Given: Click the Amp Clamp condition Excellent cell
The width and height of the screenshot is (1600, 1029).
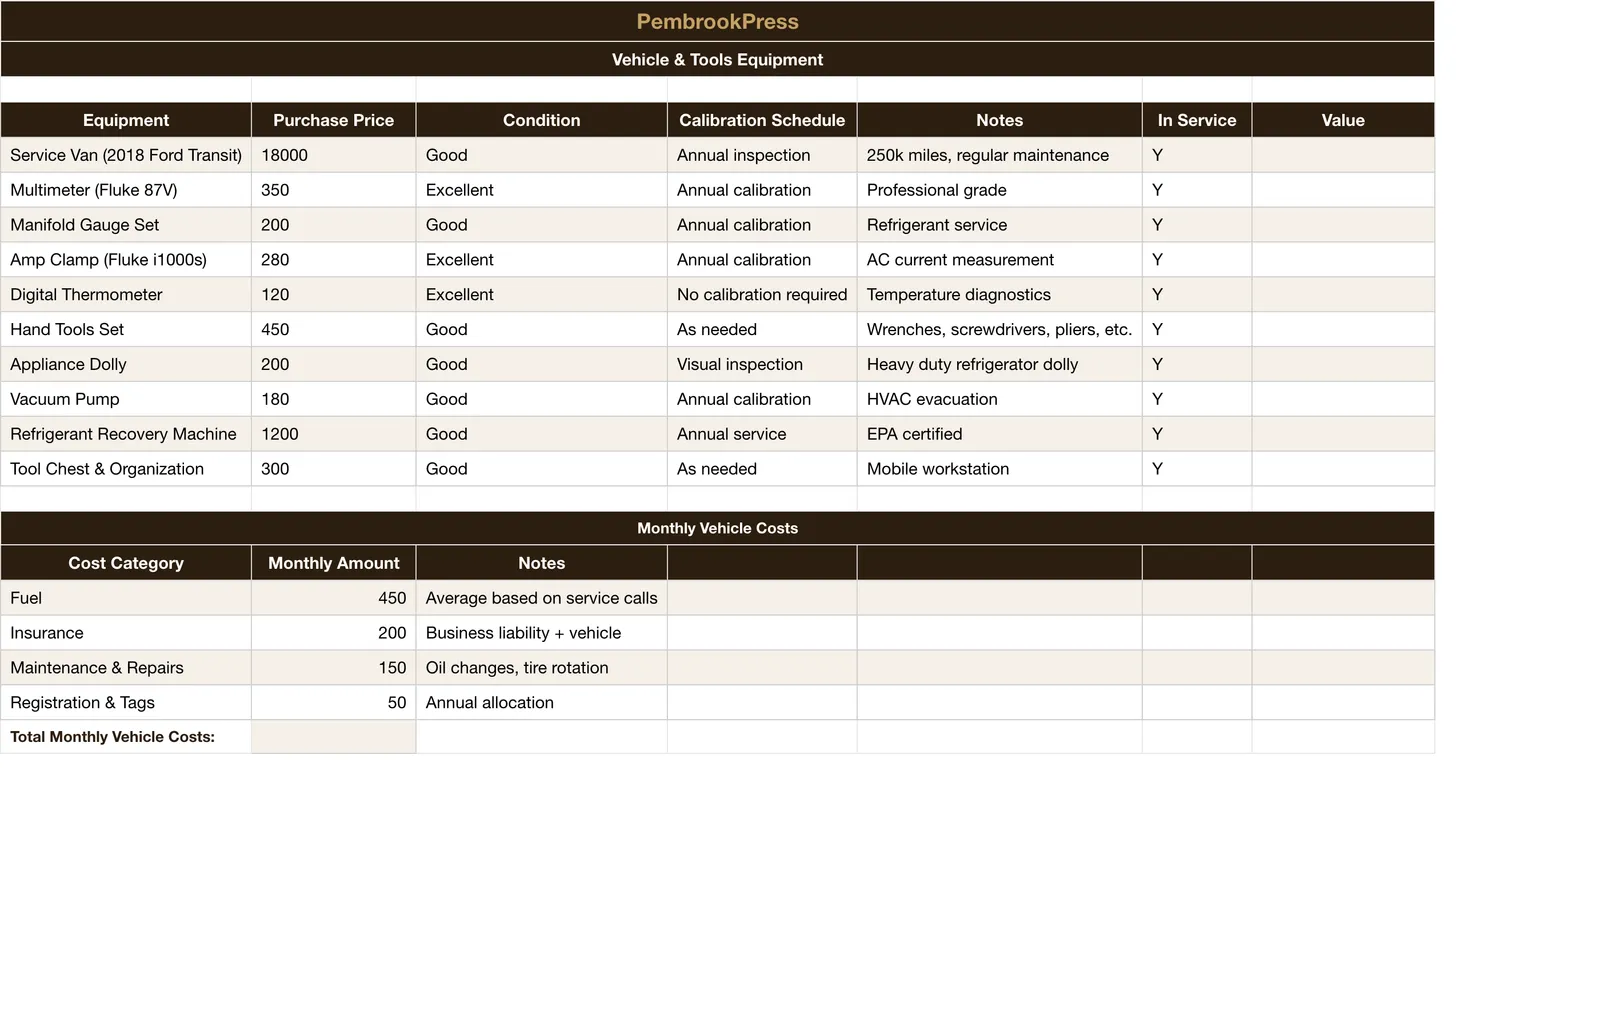Looking at the screenshot, I should coord(541,260).
